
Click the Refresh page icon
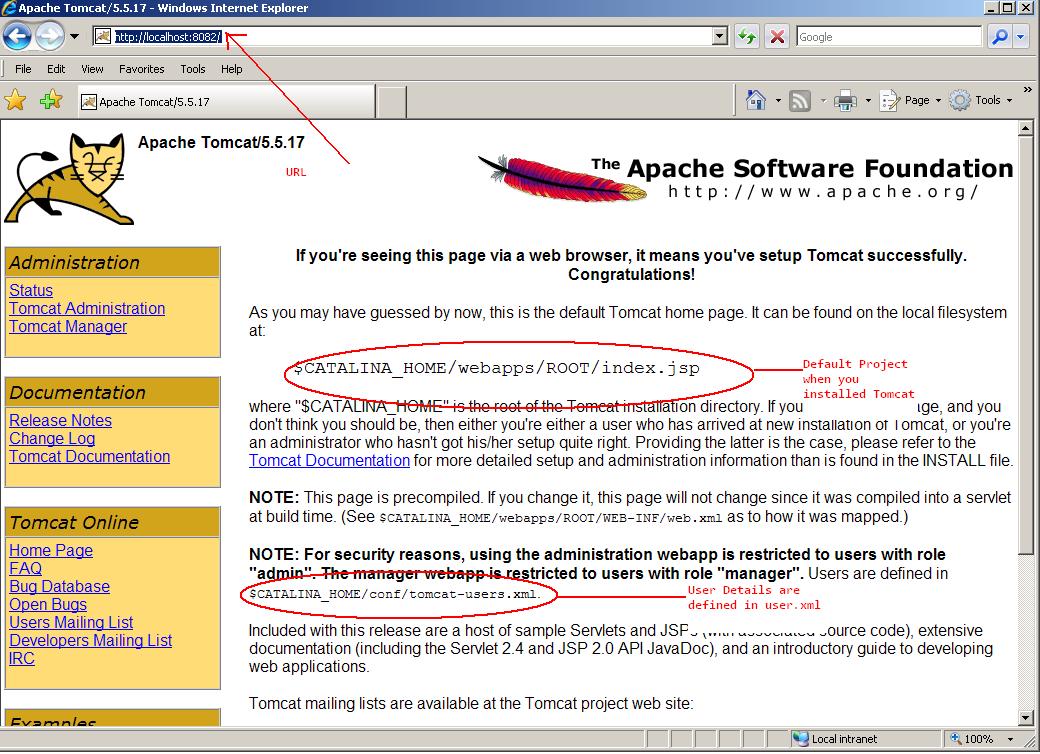click(747, 36)
